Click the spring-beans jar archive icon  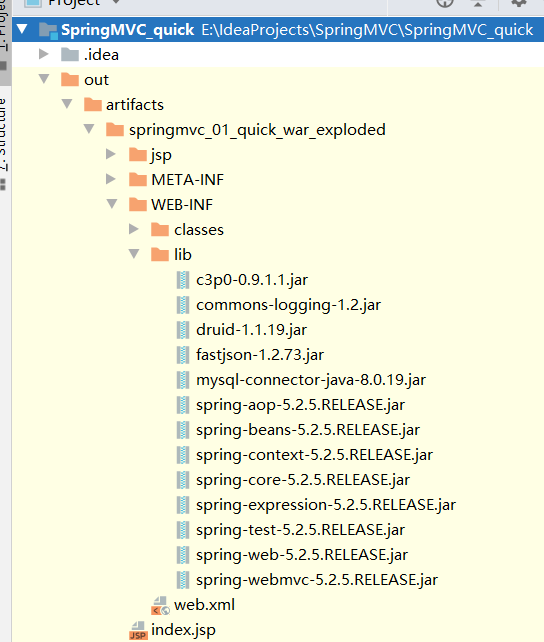[183, 430]
